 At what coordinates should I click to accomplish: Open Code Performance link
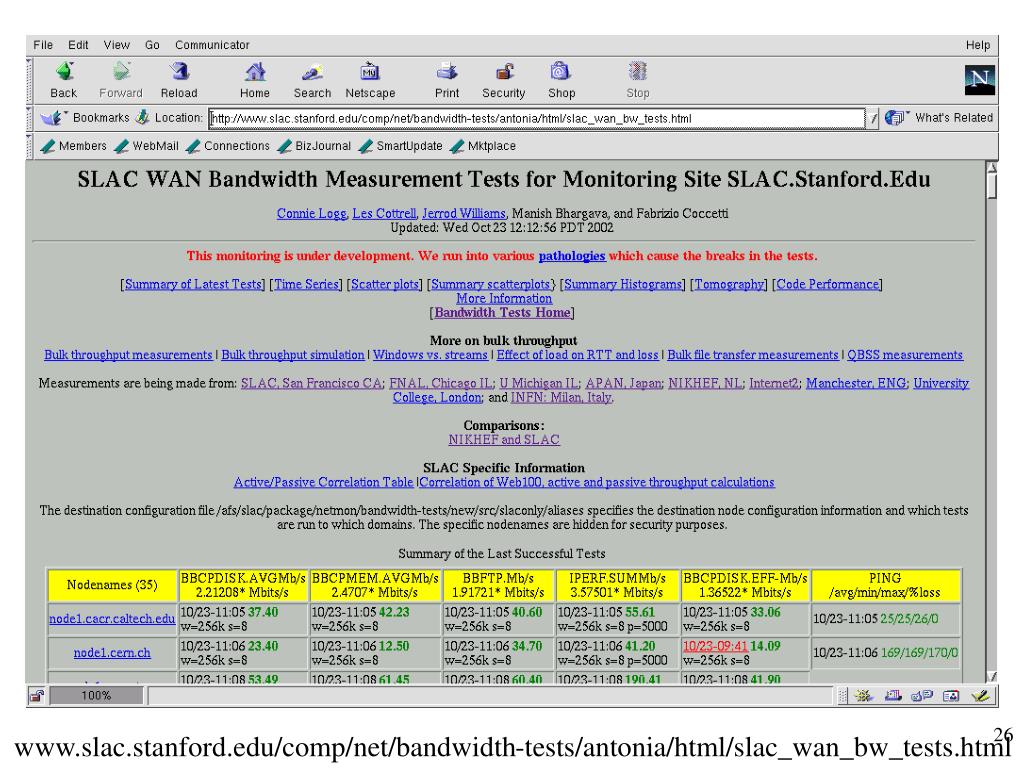point(827,284)
